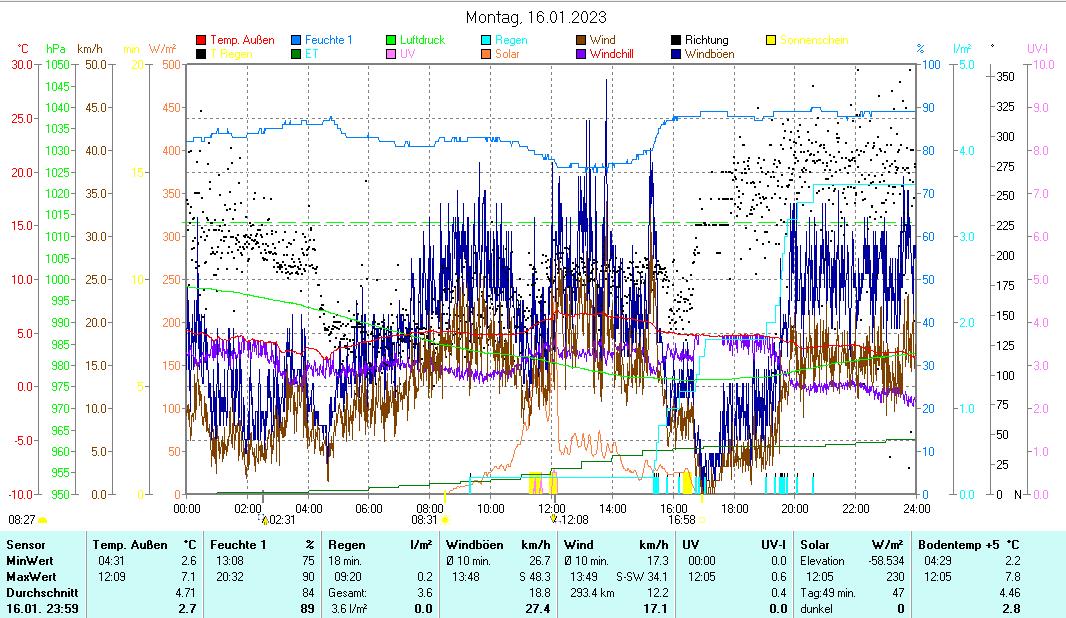Click the dark blue Windböen legend square
Viewport: 1066px width, 618px height.
point(676,54)
